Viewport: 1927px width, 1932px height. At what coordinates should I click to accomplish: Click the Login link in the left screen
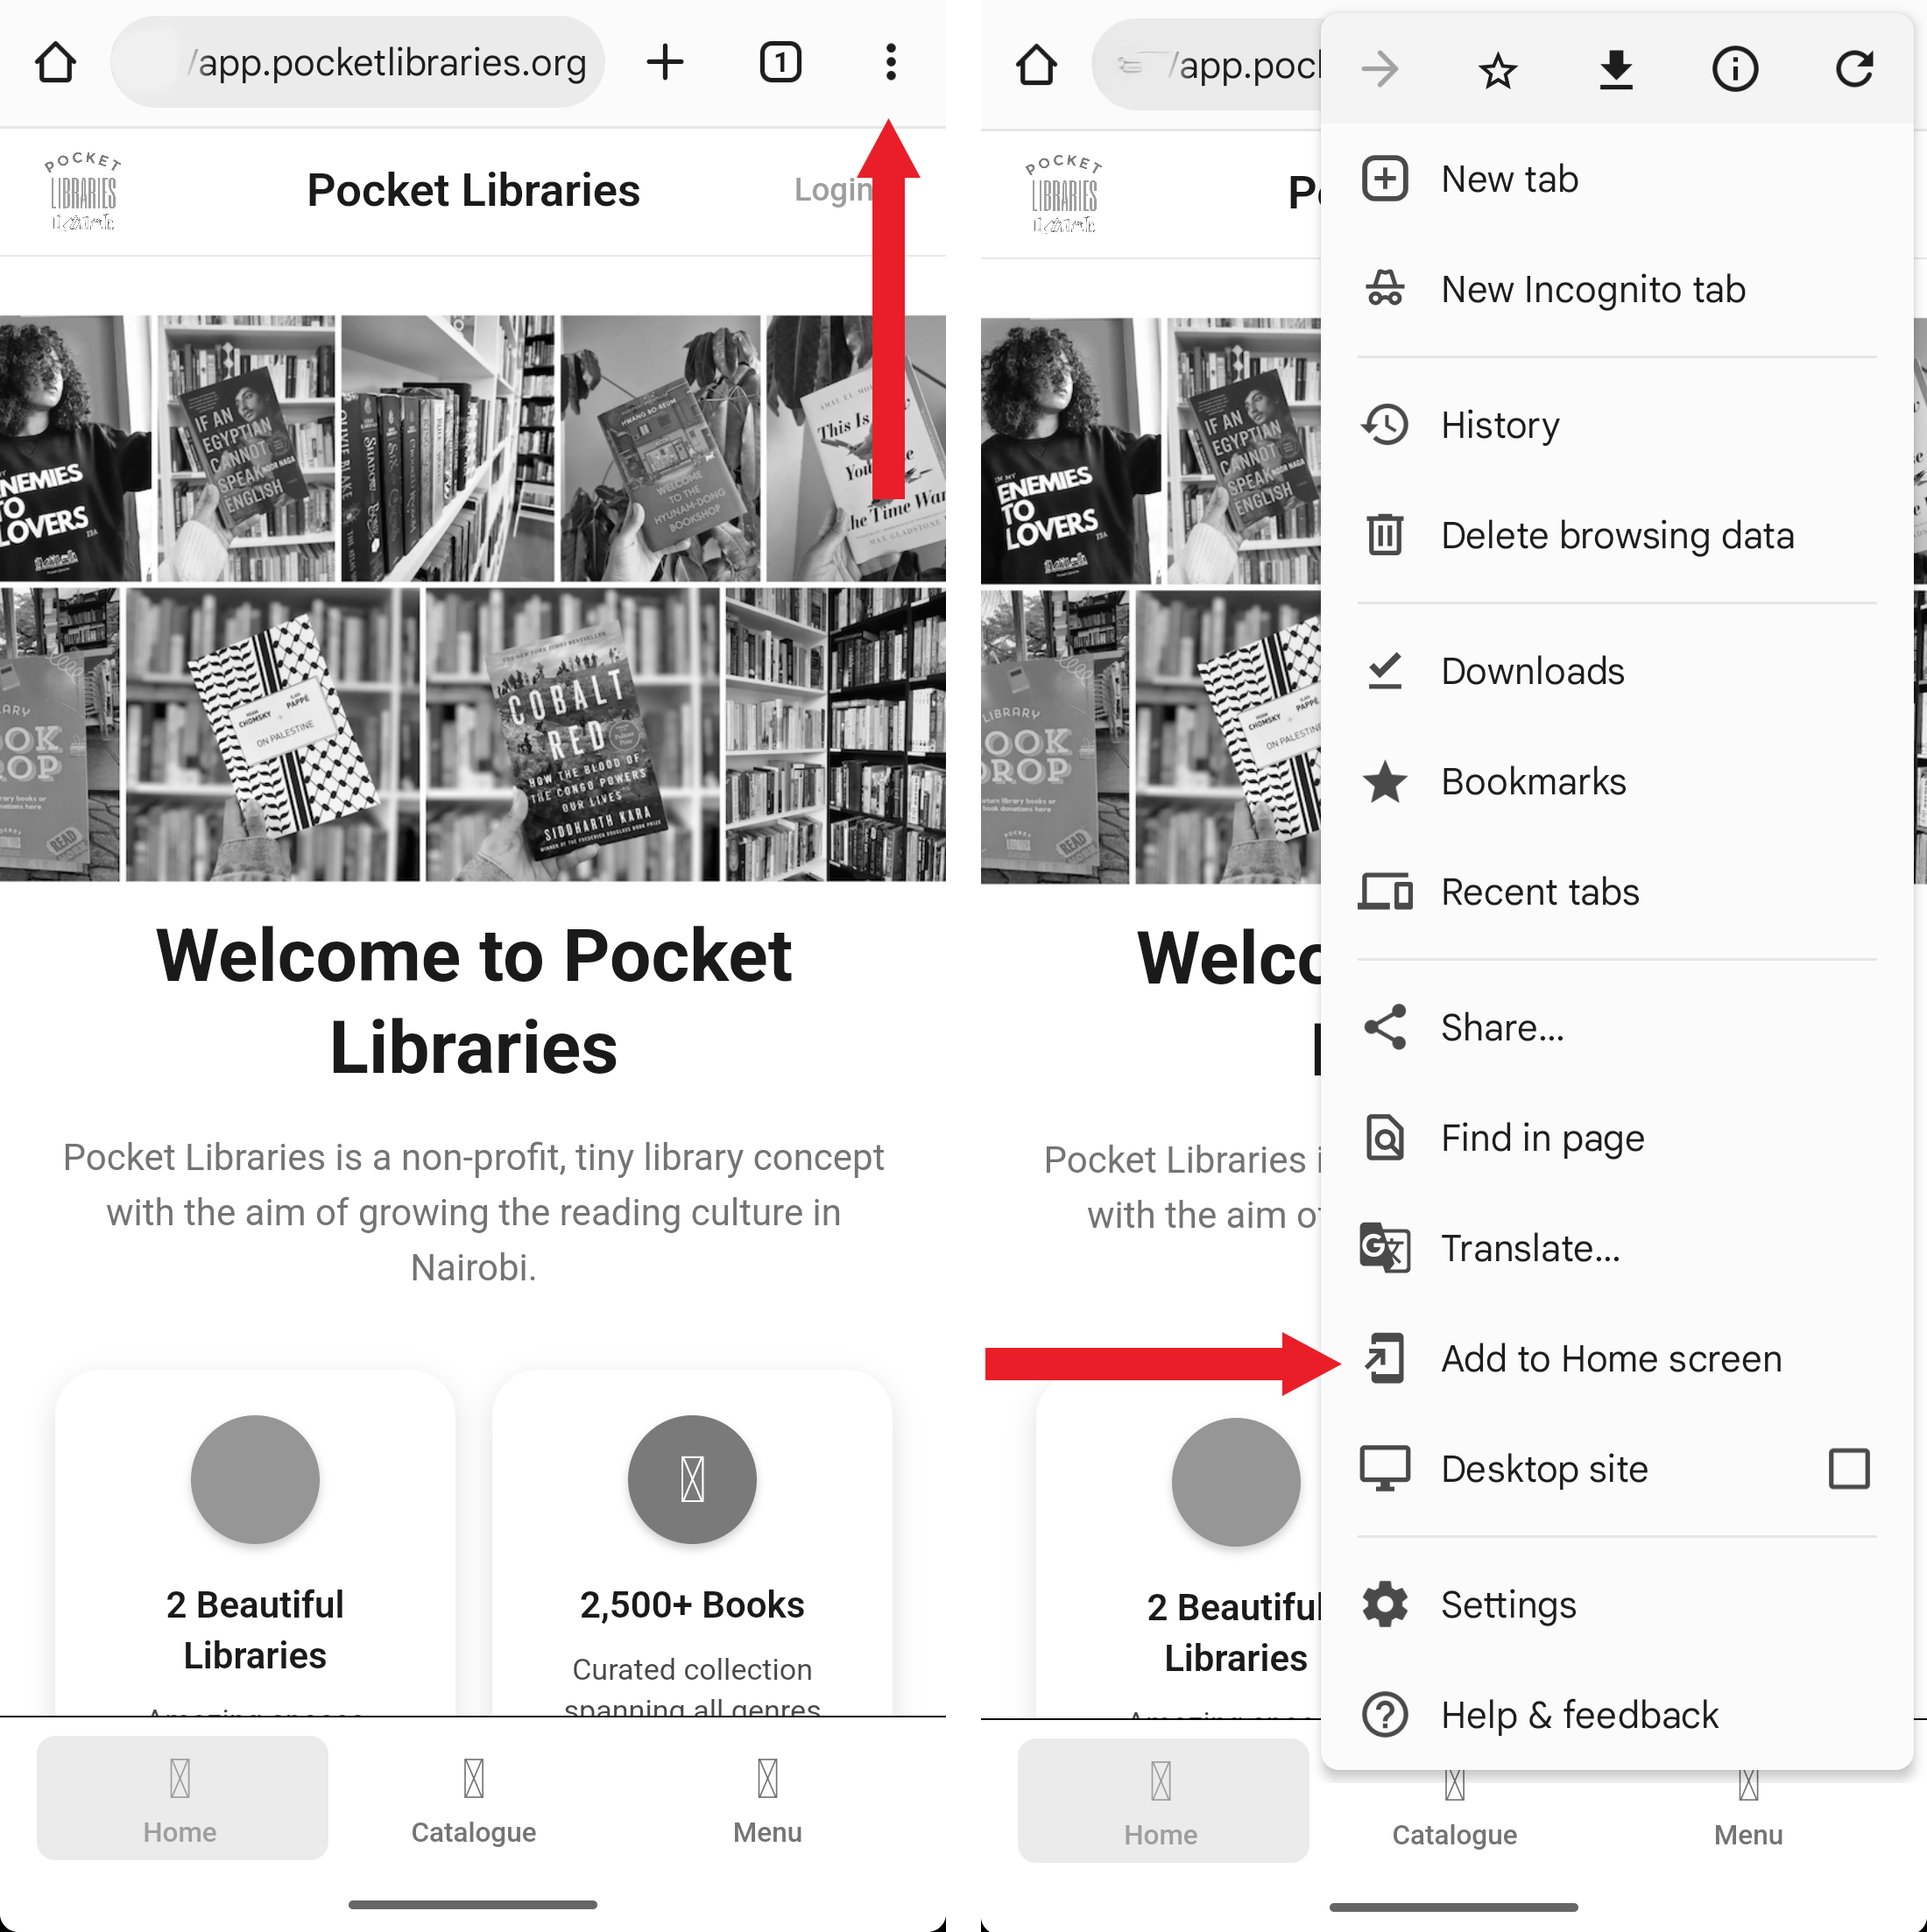(x=832, y=190)
